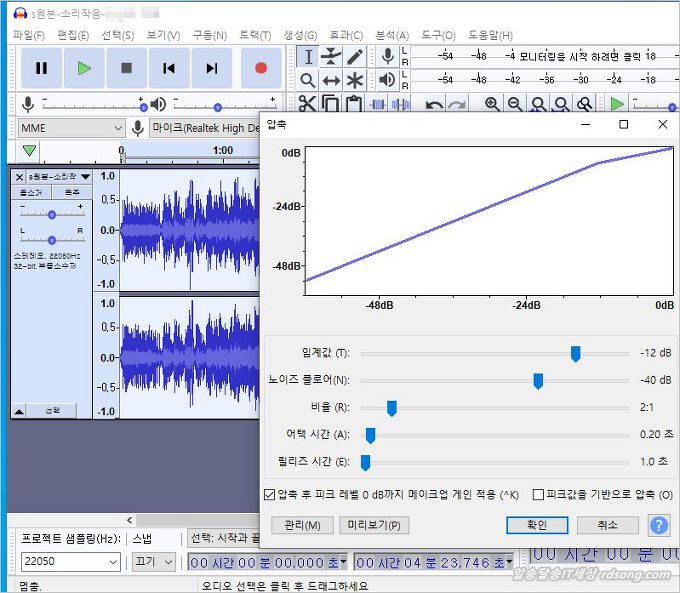
Task: Open the 파일(F) menu
Action: point(29,35)
